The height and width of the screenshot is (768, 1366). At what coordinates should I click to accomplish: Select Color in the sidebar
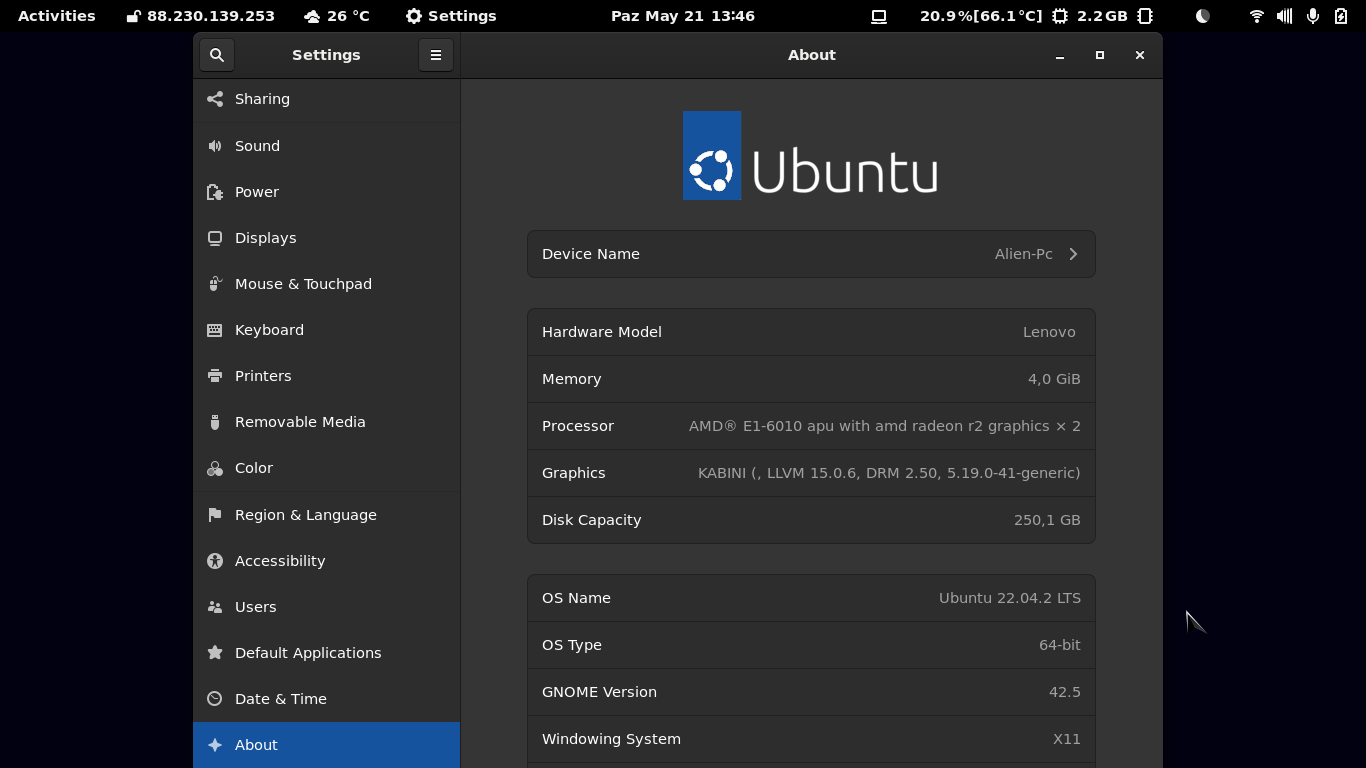[327, 468]
